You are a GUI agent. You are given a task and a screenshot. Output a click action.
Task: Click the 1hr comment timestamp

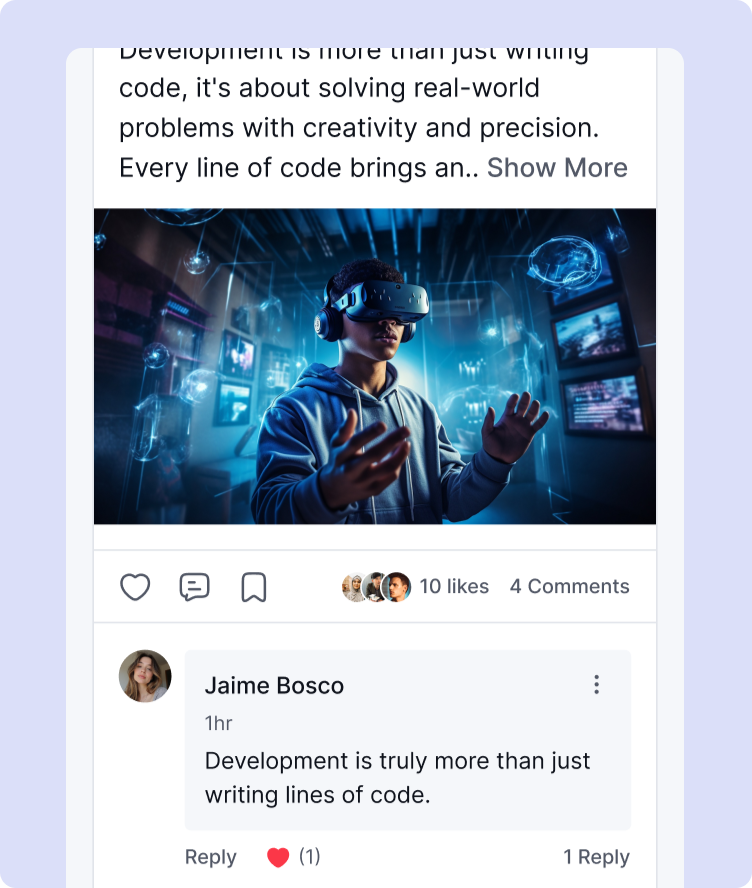click(218, 723)
